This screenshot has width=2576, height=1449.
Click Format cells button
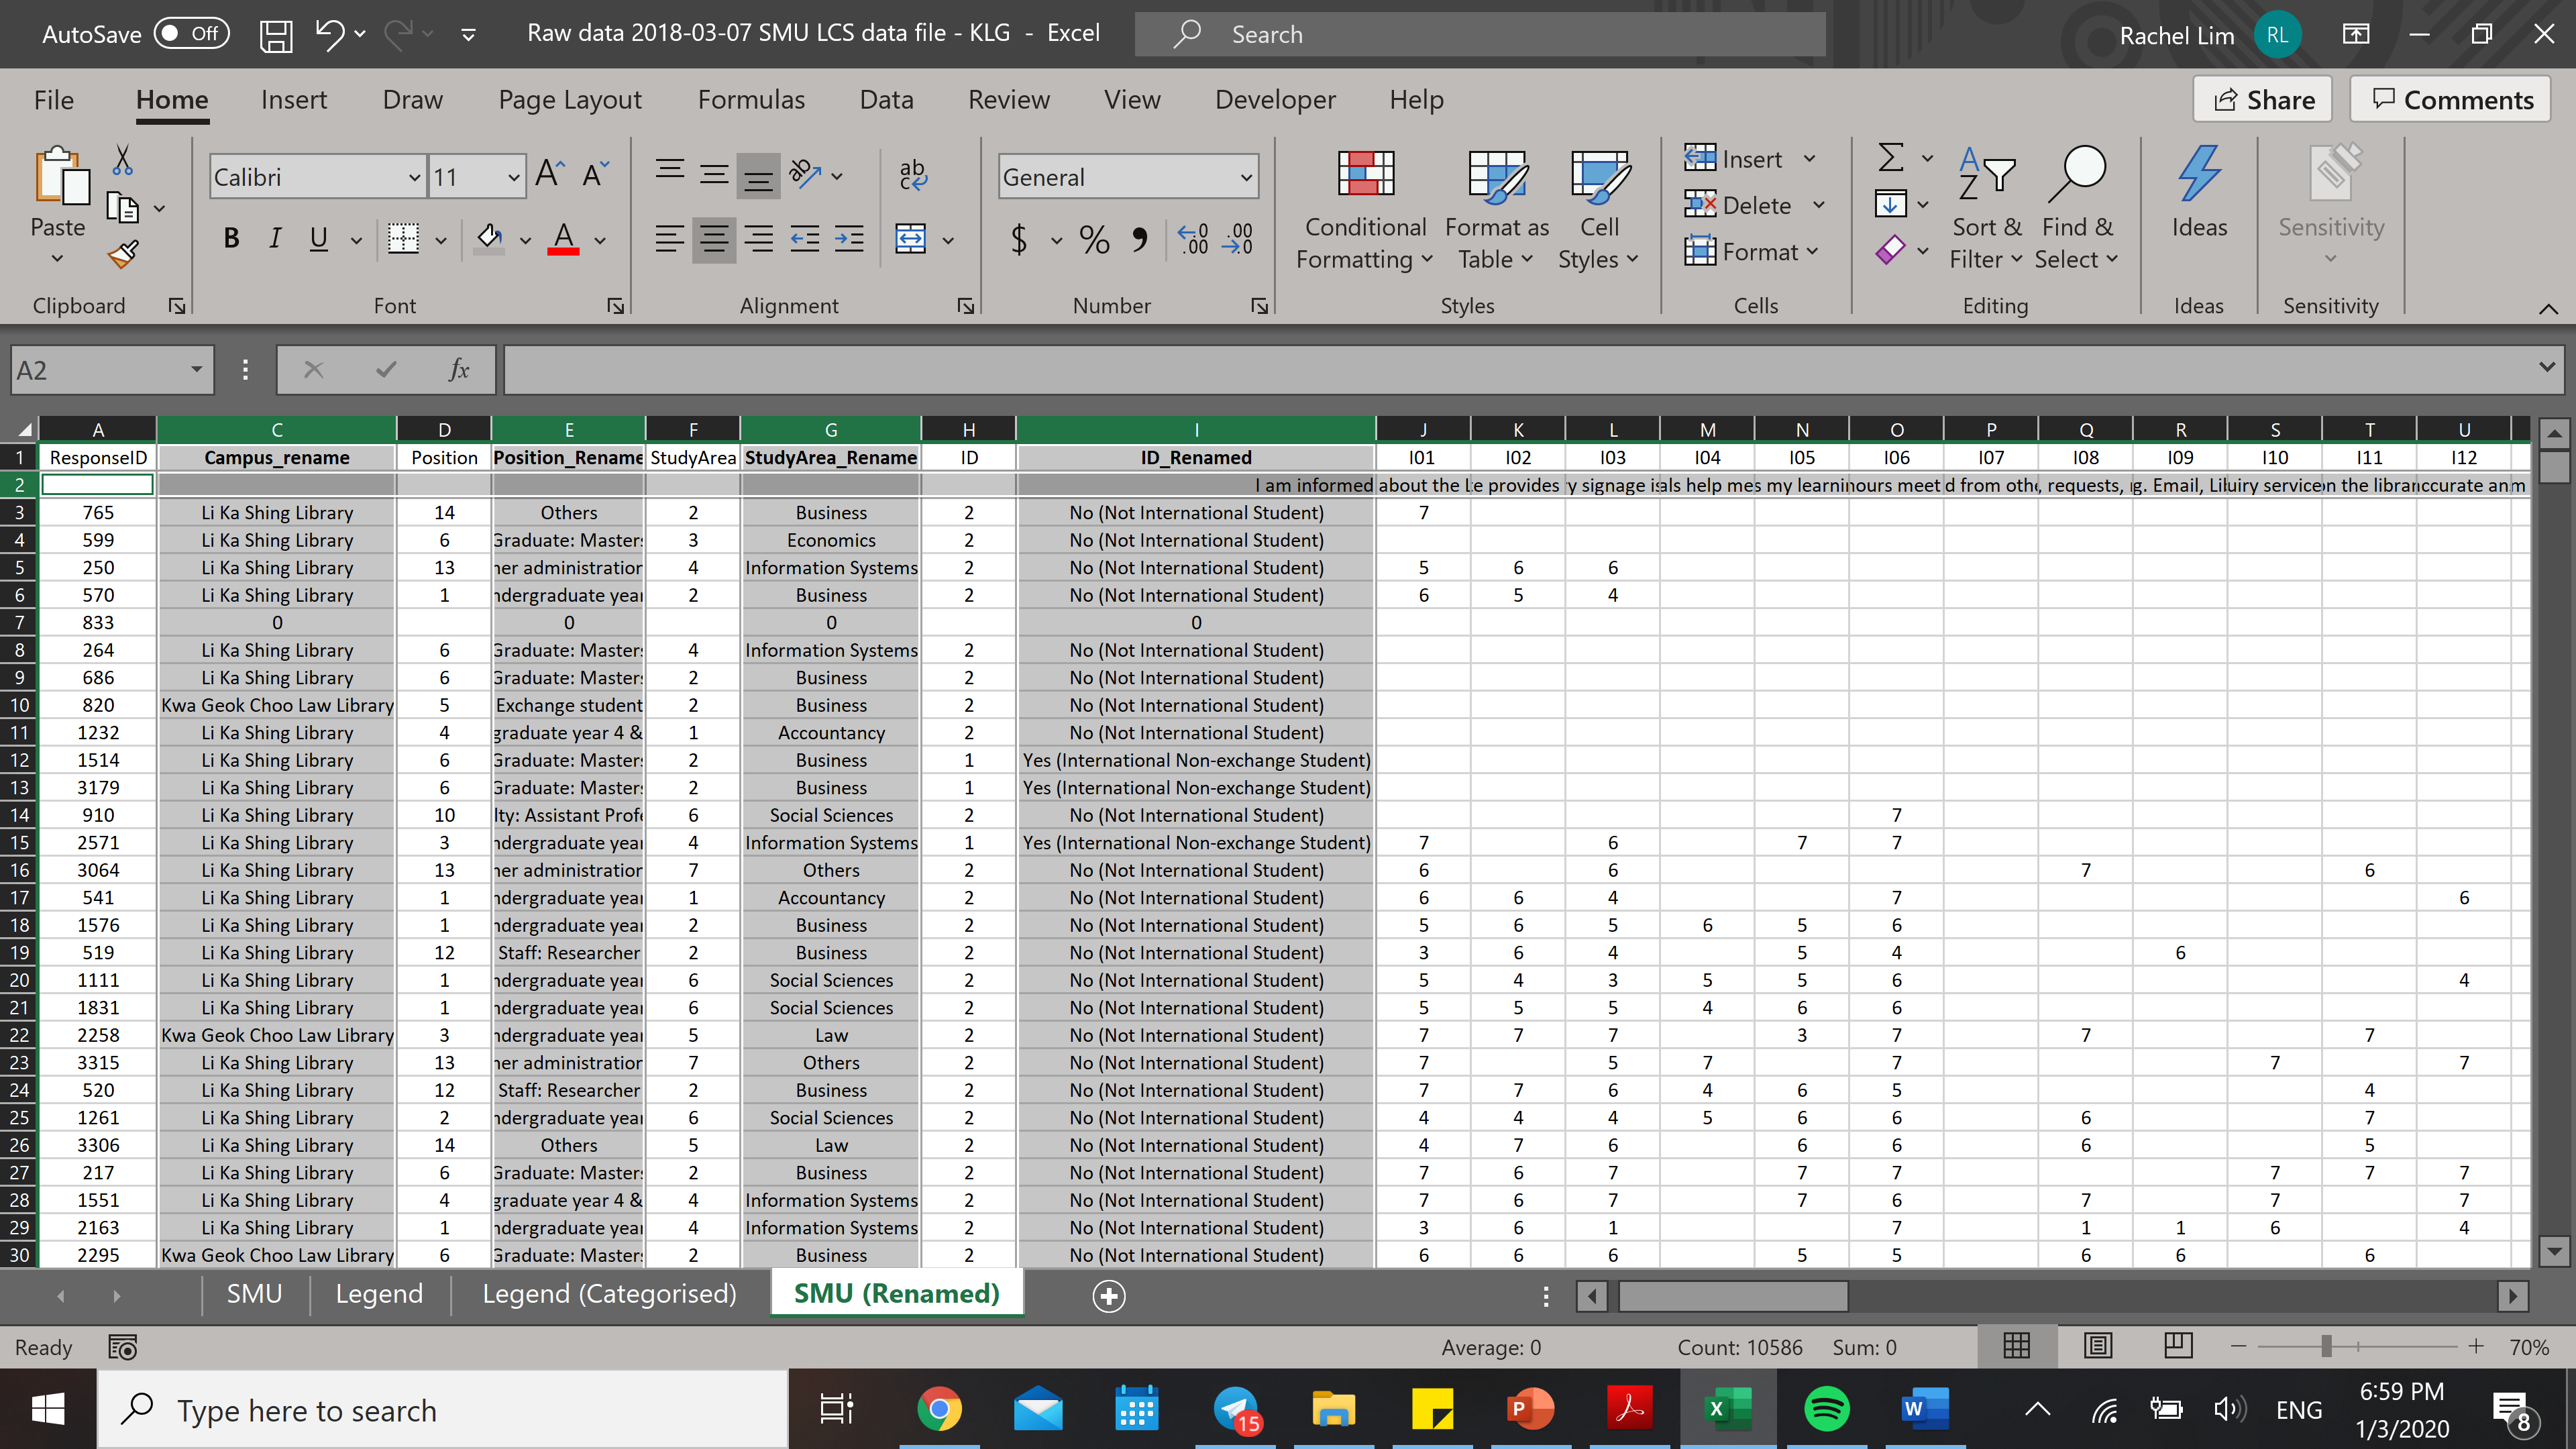[1752, 251]
